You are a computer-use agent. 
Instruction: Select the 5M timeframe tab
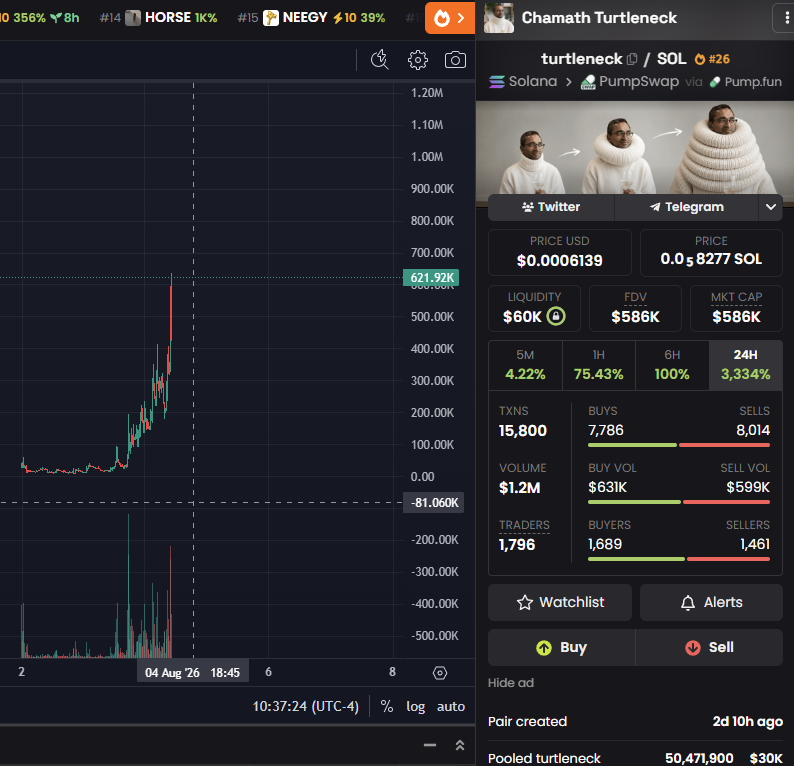coord(525,365)
